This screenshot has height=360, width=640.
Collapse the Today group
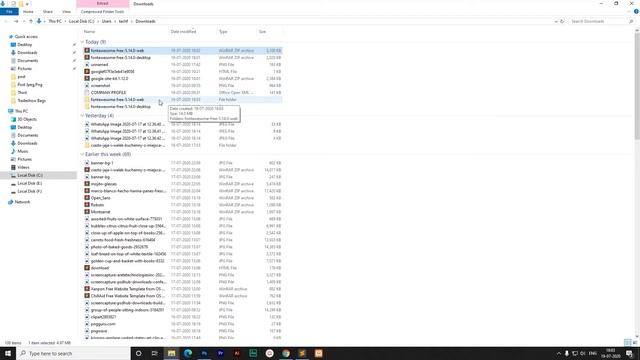coord(82,42)
